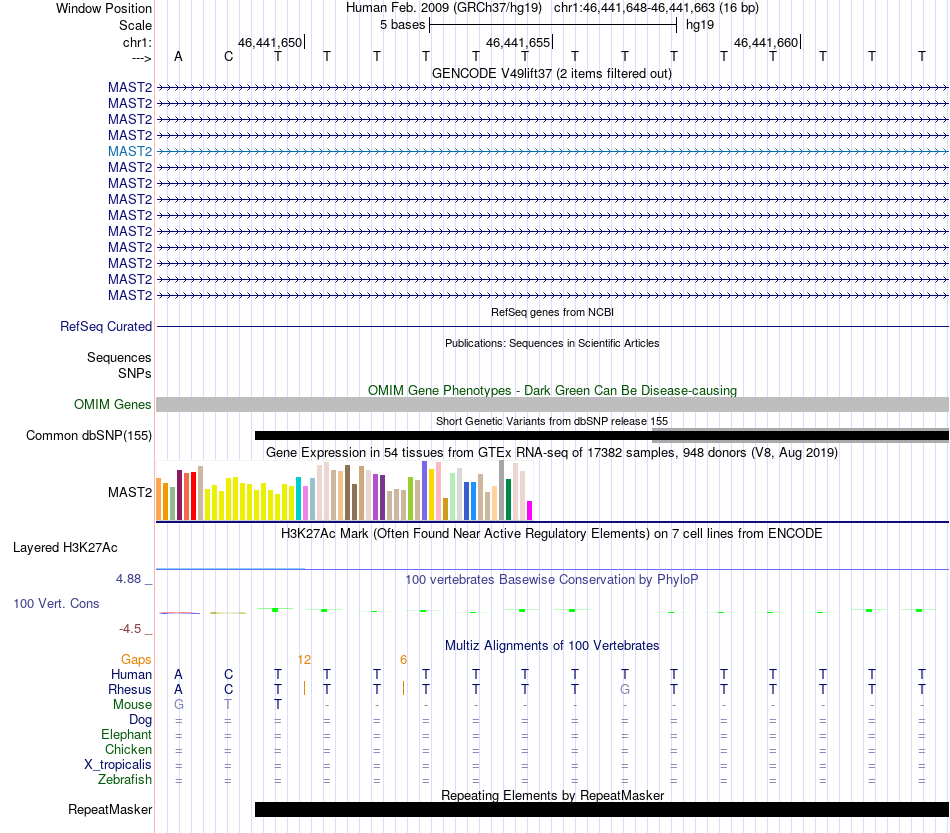Click the SNPs track label
The width and height of the screenshot is (950, 833).
[135, 373]
